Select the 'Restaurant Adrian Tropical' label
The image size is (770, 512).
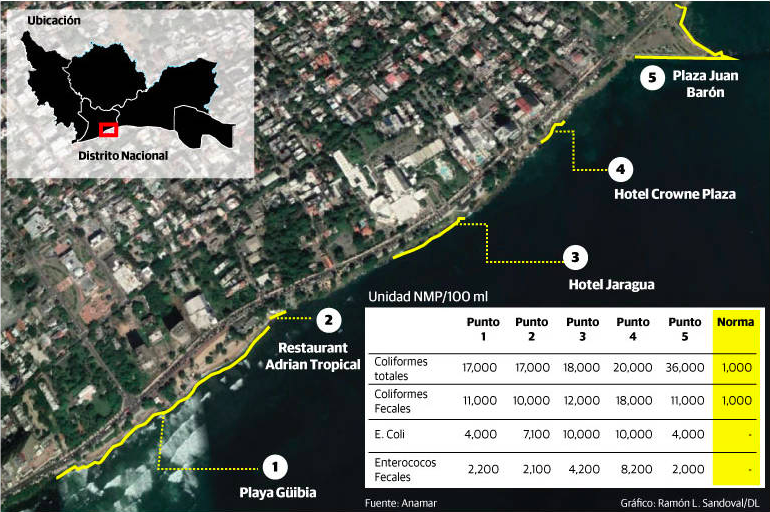[313, 356]
